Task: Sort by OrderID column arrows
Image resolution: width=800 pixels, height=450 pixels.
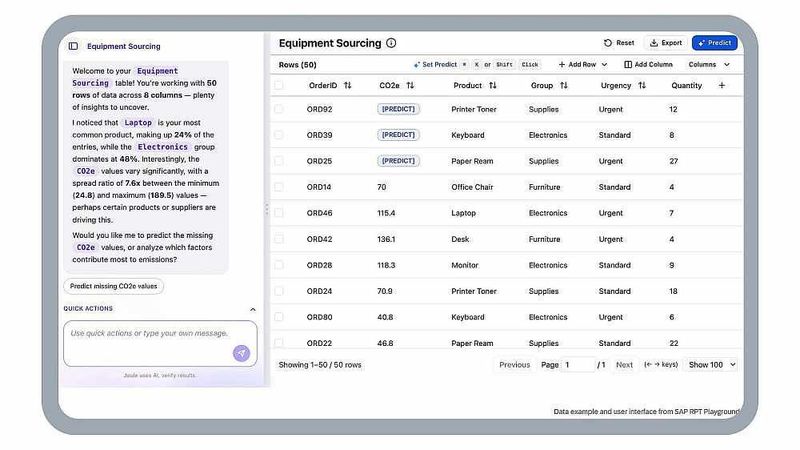Action: 347,86
